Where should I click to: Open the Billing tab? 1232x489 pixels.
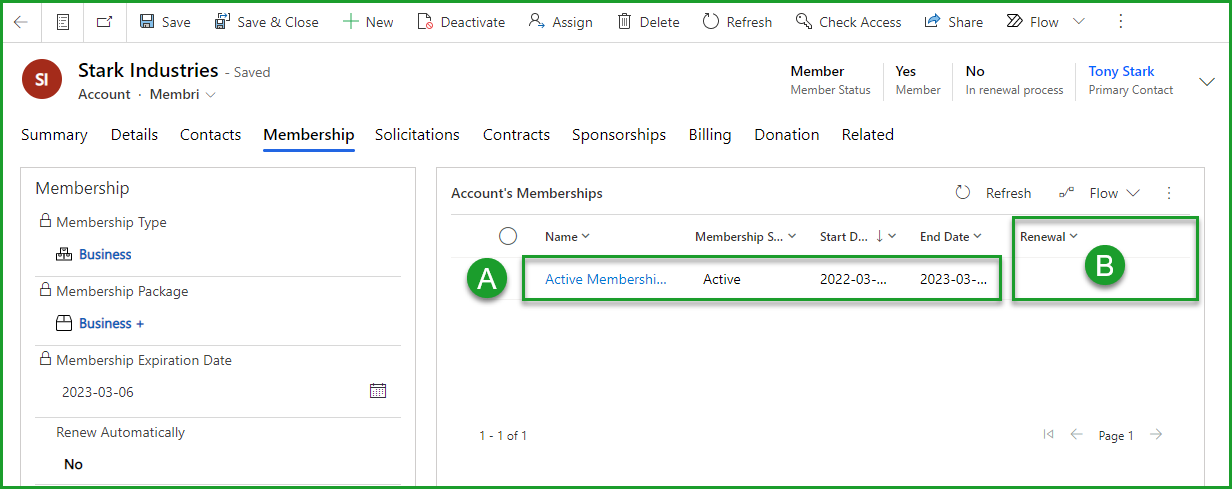tap(709, 135)
